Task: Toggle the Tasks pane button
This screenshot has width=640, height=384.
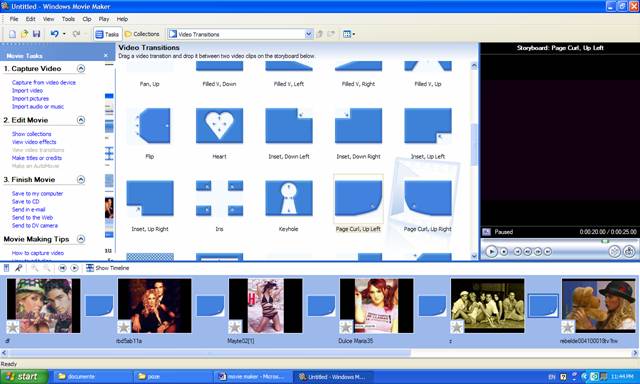Action: click(x=107, y=34)
